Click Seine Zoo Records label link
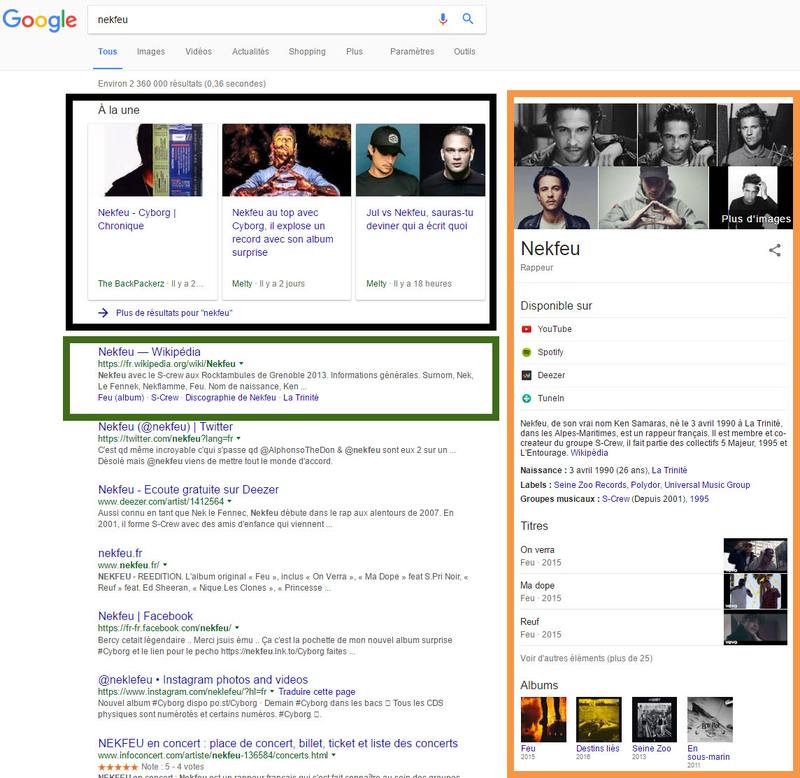 pos(590,485)
